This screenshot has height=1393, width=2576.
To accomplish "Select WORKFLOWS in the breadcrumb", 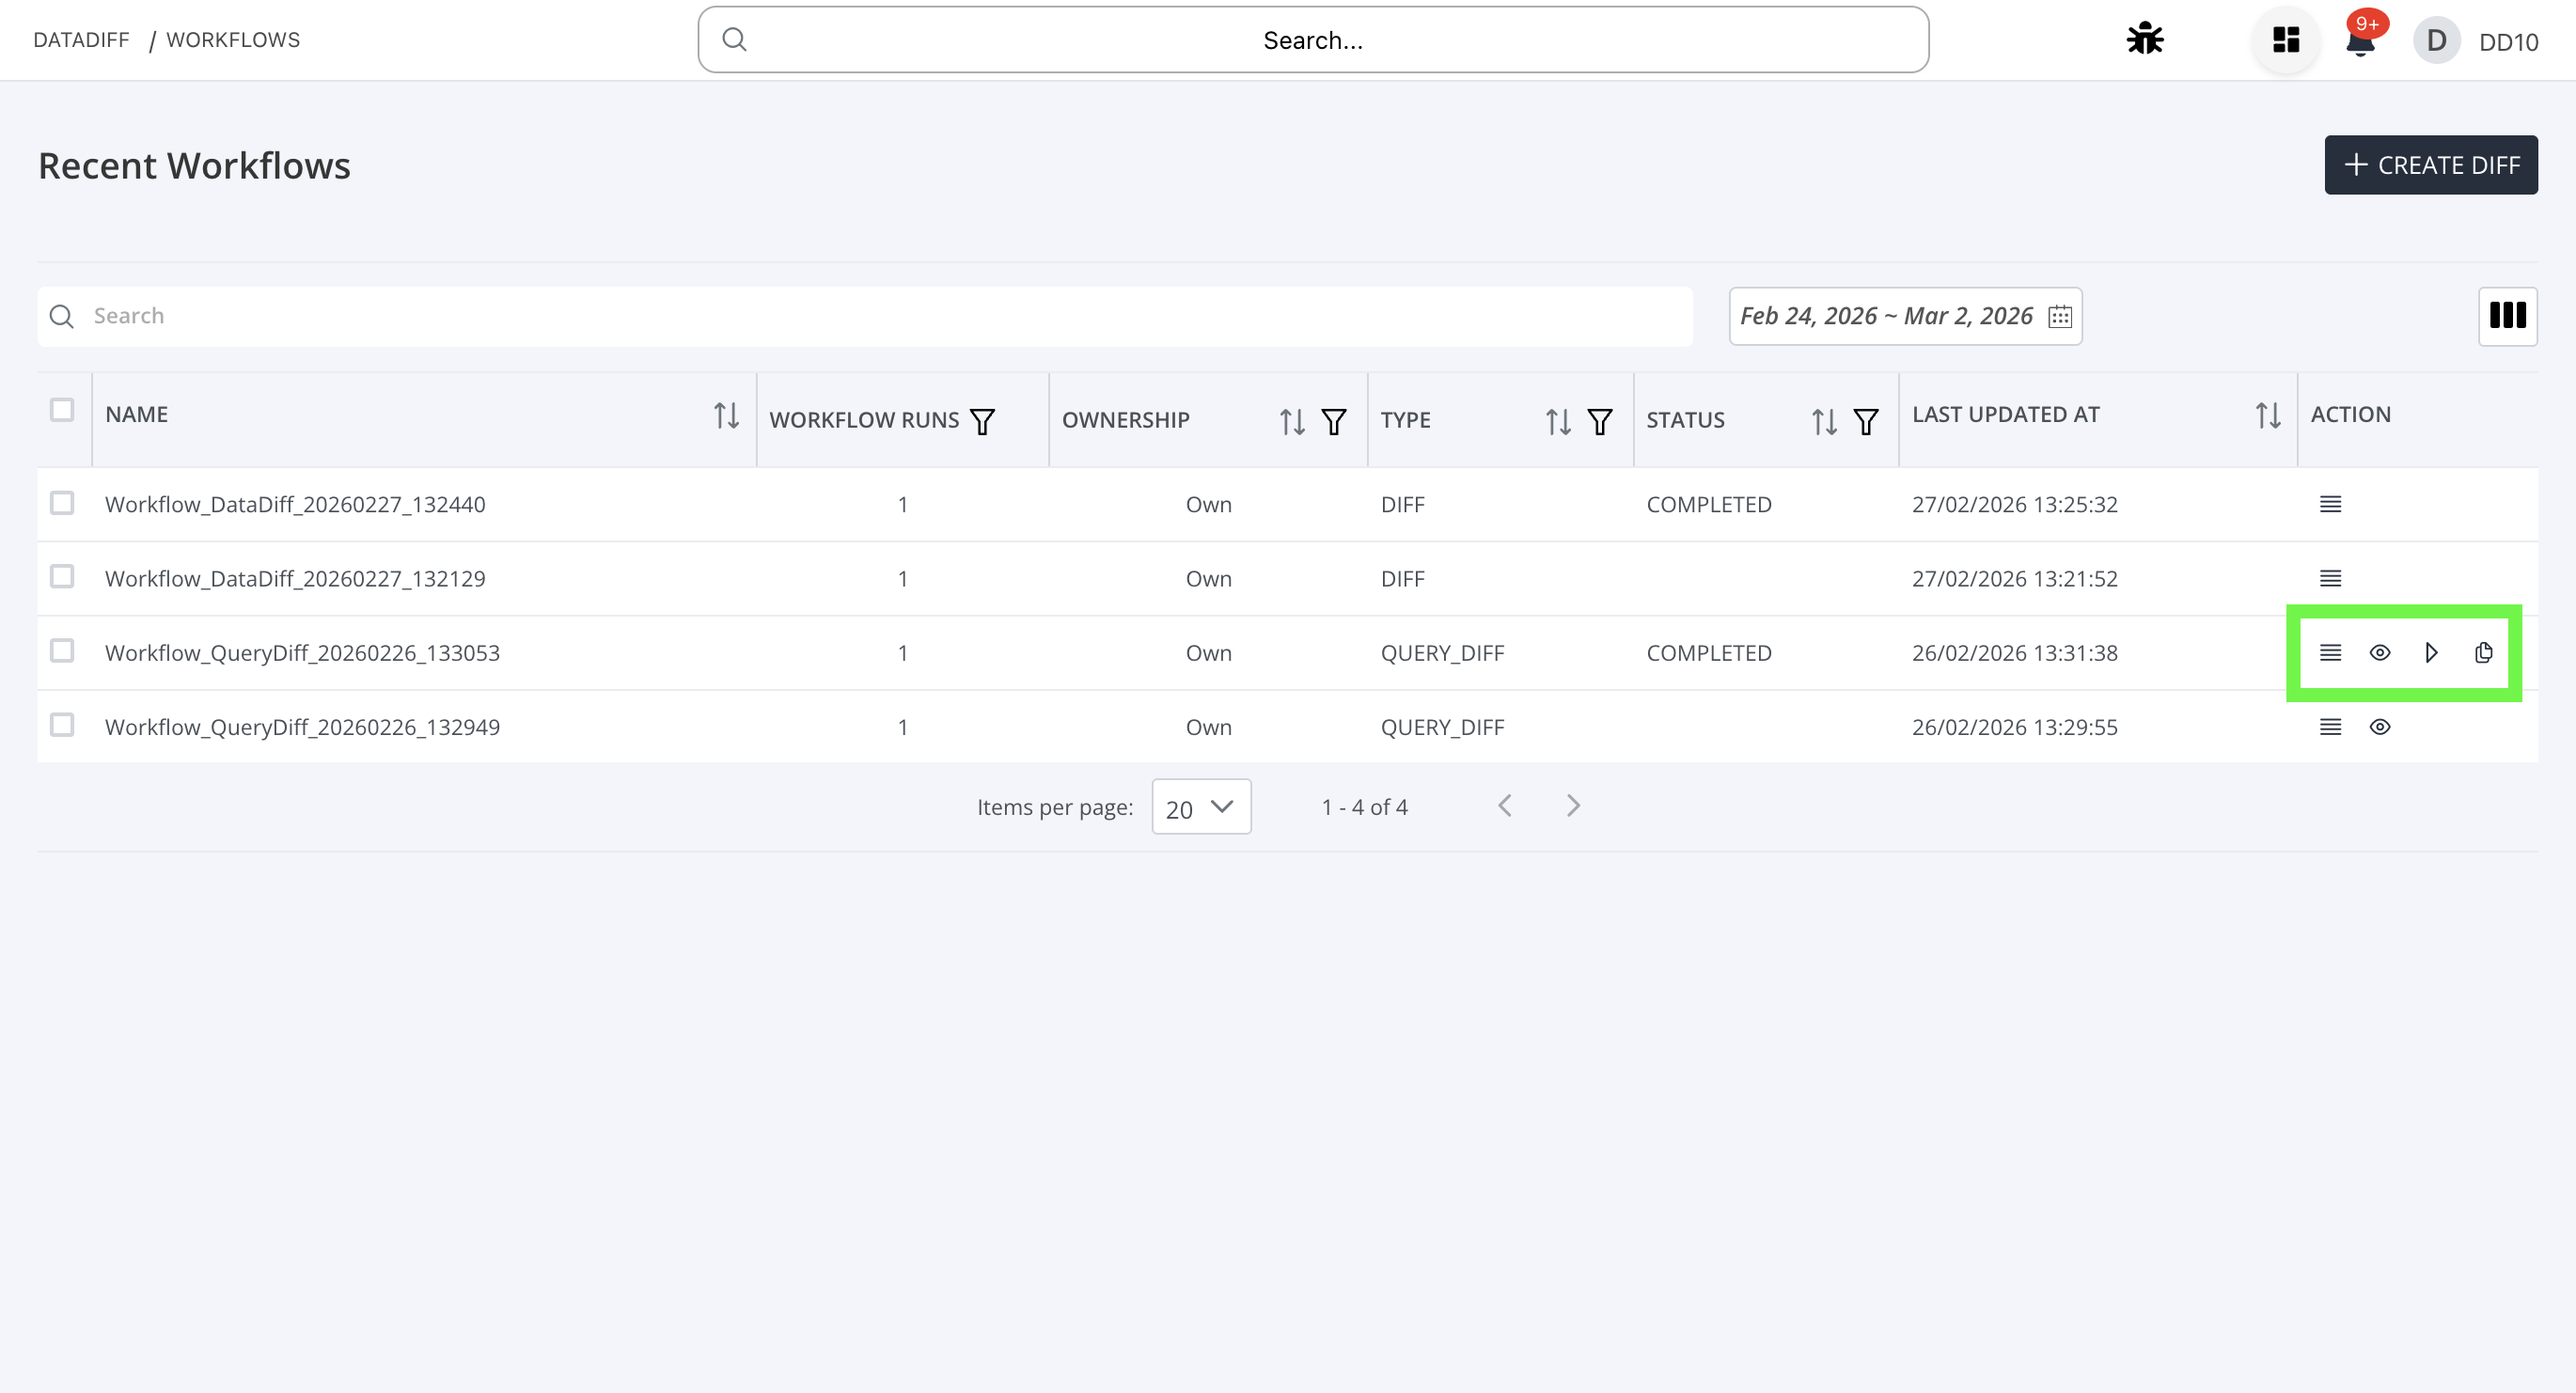I will (x=233, y=40).
